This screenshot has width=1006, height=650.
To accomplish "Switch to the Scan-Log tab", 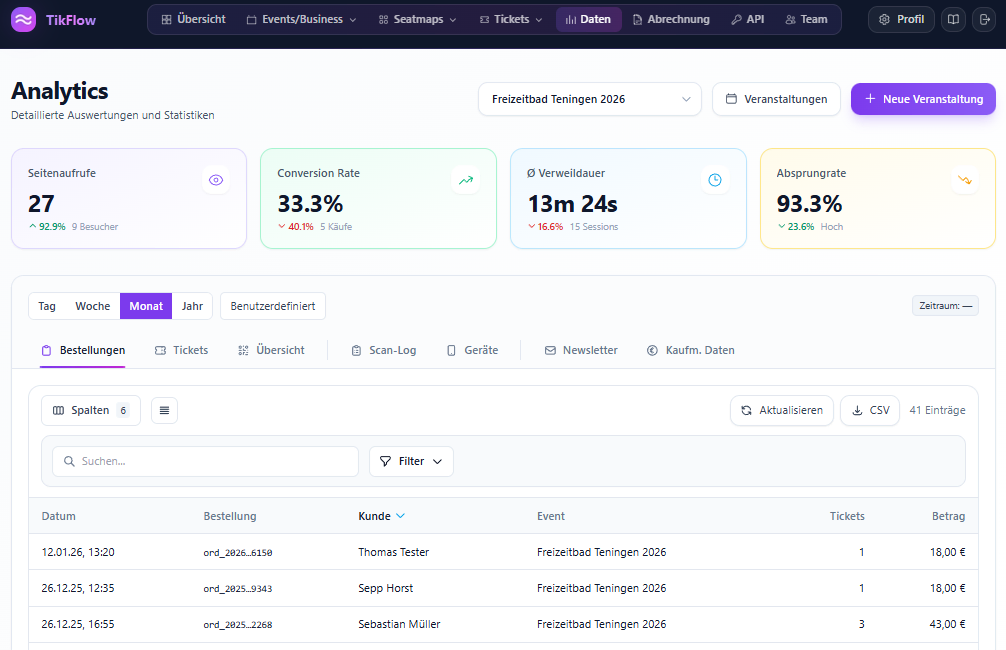I will coord(382,350).
